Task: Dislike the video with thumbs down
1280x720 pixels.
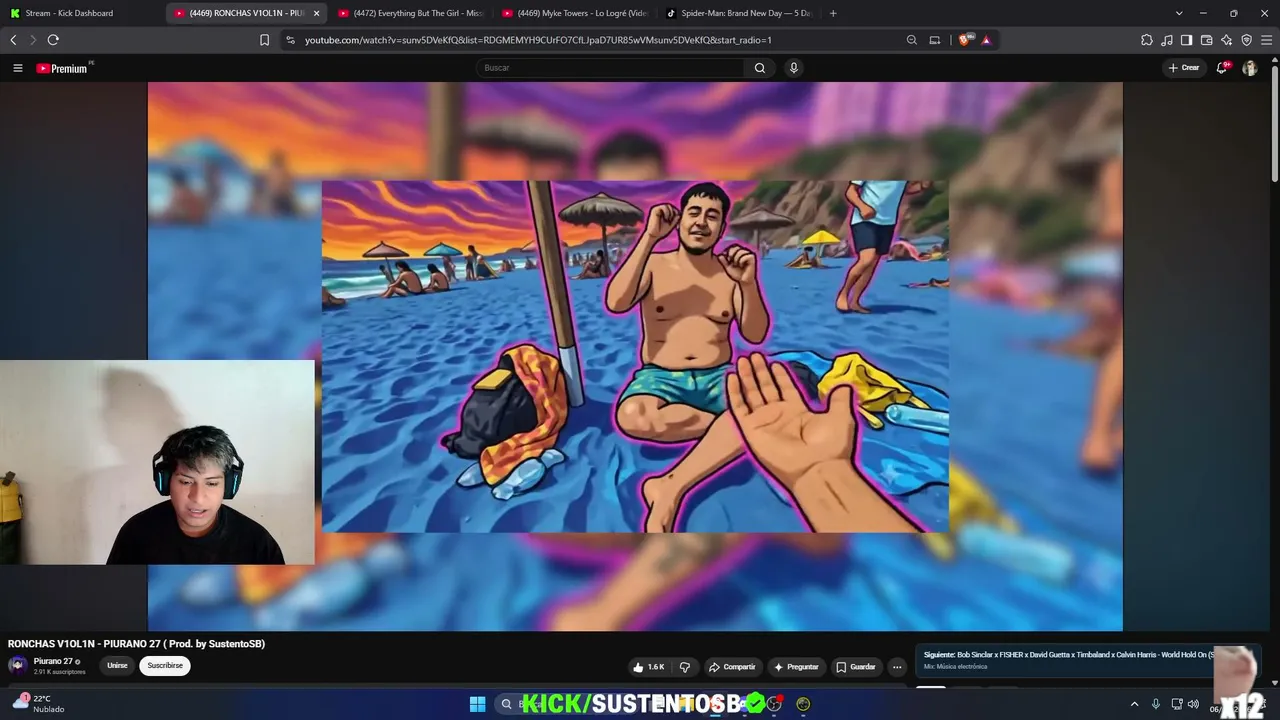Action: [x=685, y=667]
